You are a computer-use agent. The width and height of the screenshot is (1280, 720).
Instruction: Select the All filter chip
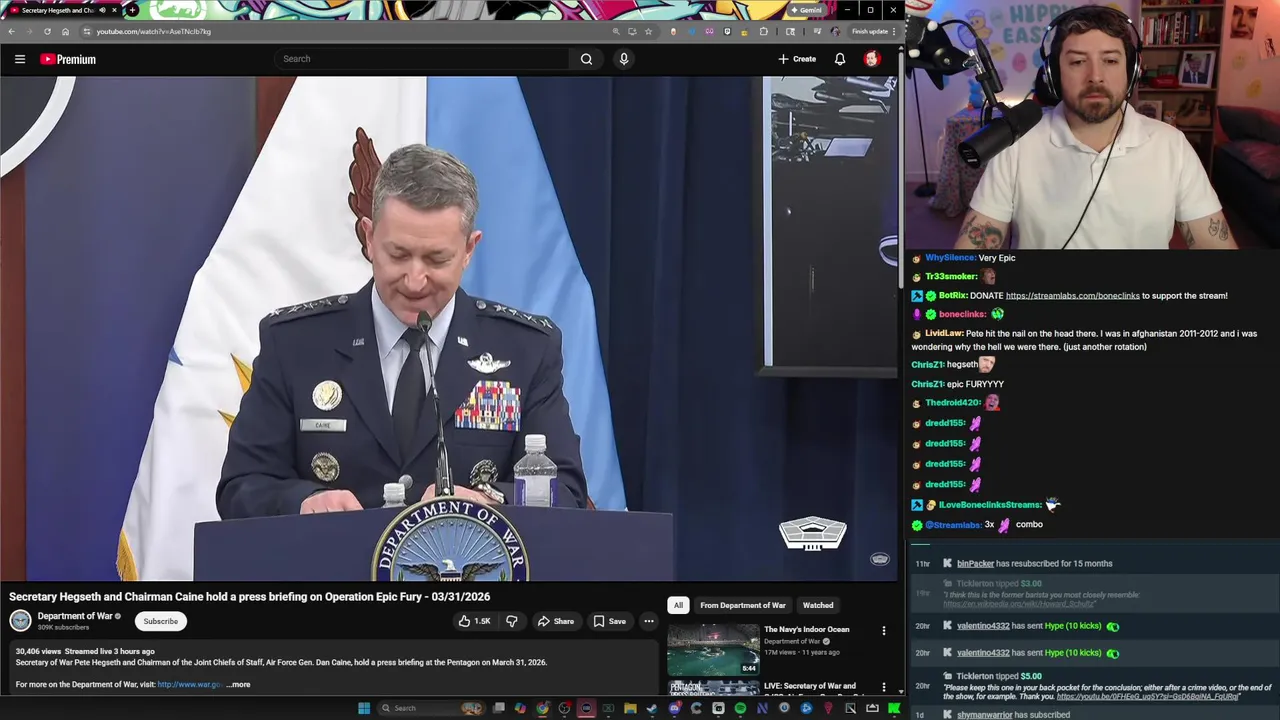pyautogui.click(x=678, y=605)
